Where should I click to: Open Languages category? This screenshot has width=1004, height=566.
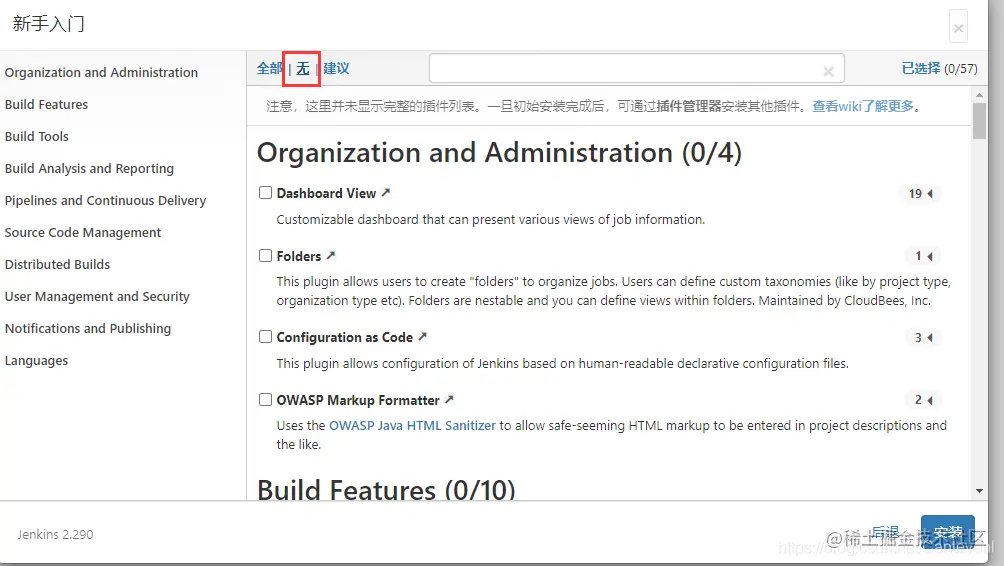point(36,360)
